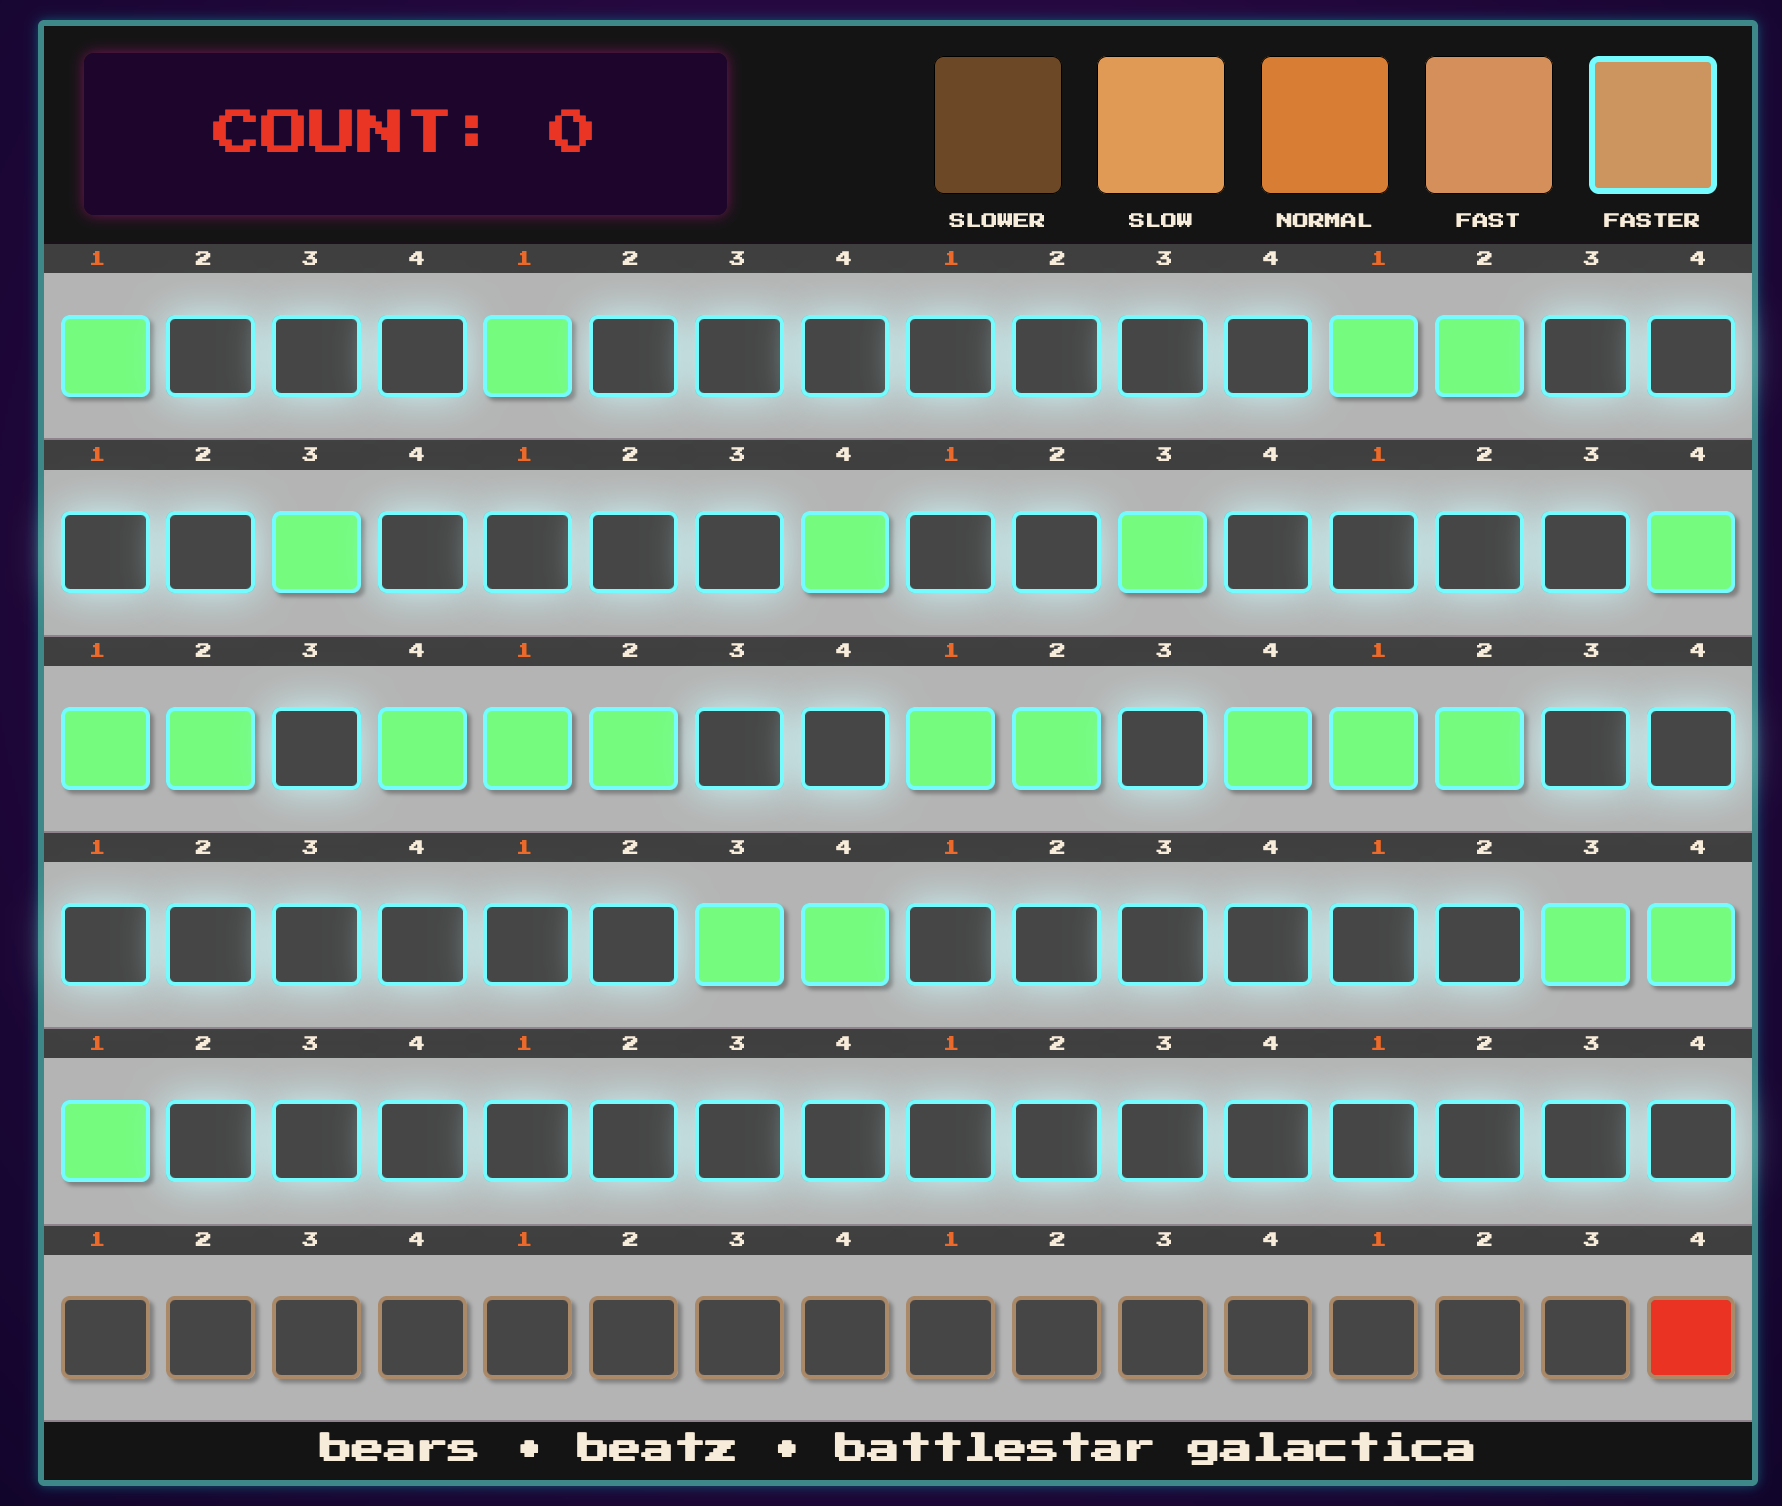Select the SLOWER tempo button

(997, 125)
